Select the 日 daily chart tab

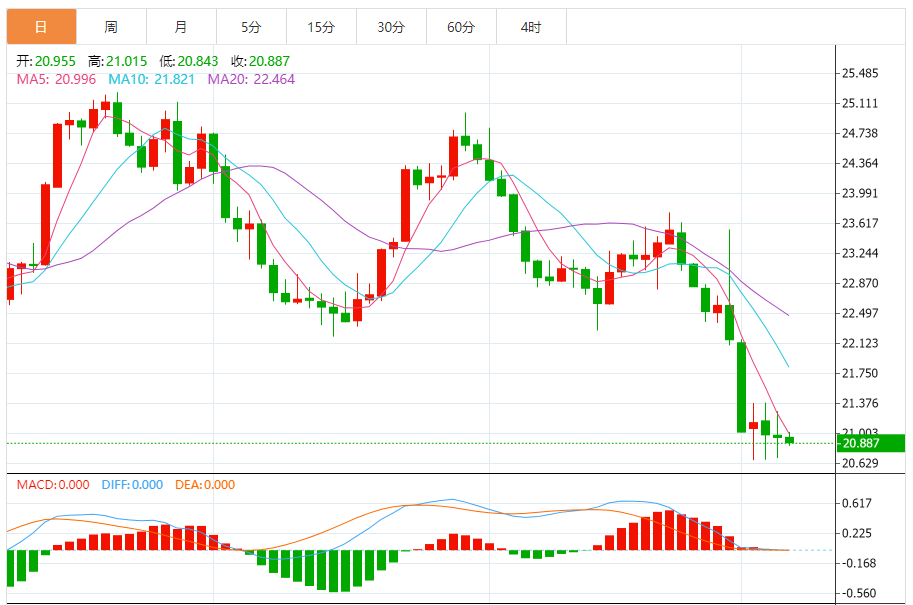41,27
